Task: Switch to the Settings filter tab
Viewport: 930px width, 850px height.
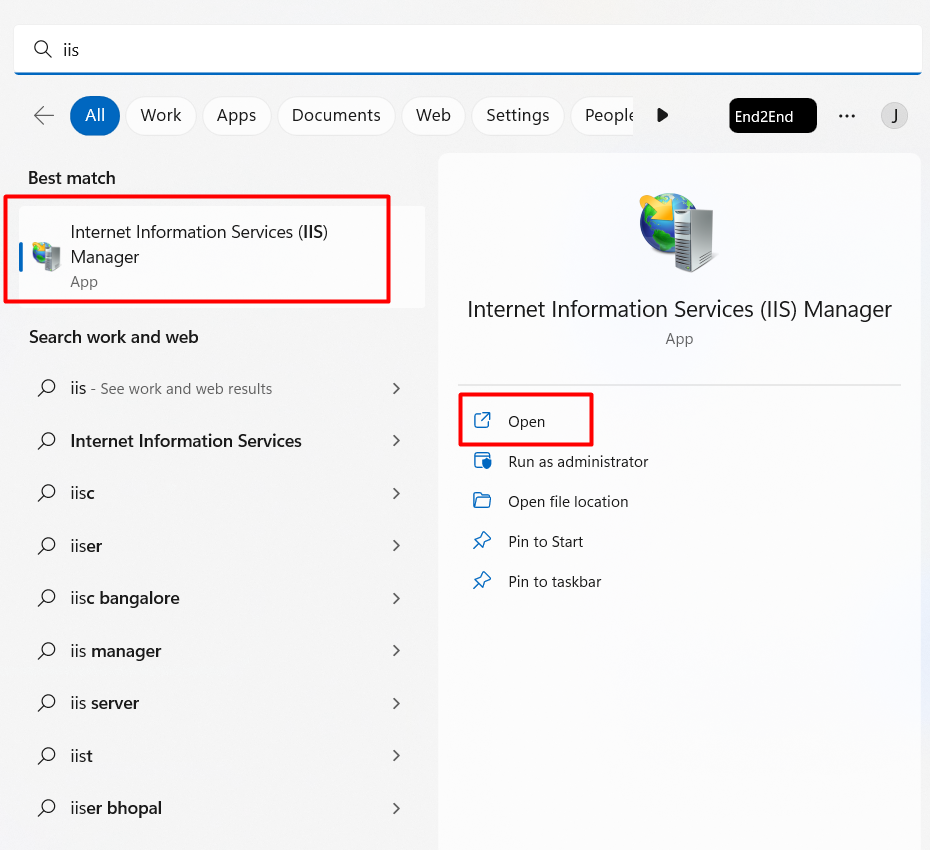Action: click(x=518, y=116)
